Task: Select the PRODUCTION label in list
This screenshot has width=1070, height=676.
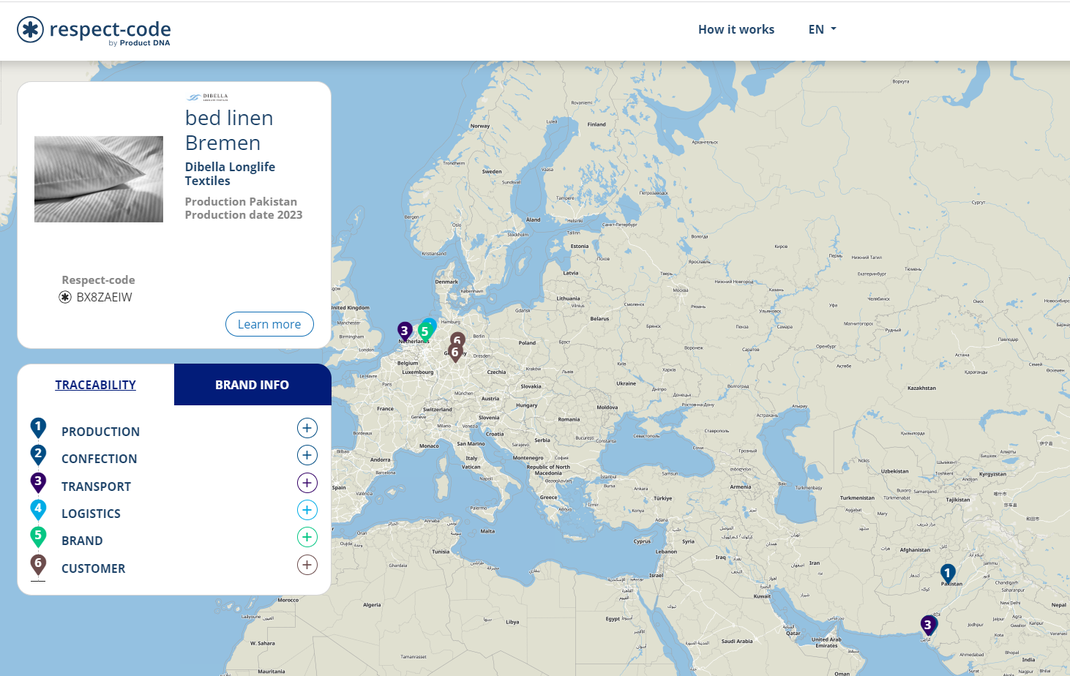Action: (x=100, y=432)
